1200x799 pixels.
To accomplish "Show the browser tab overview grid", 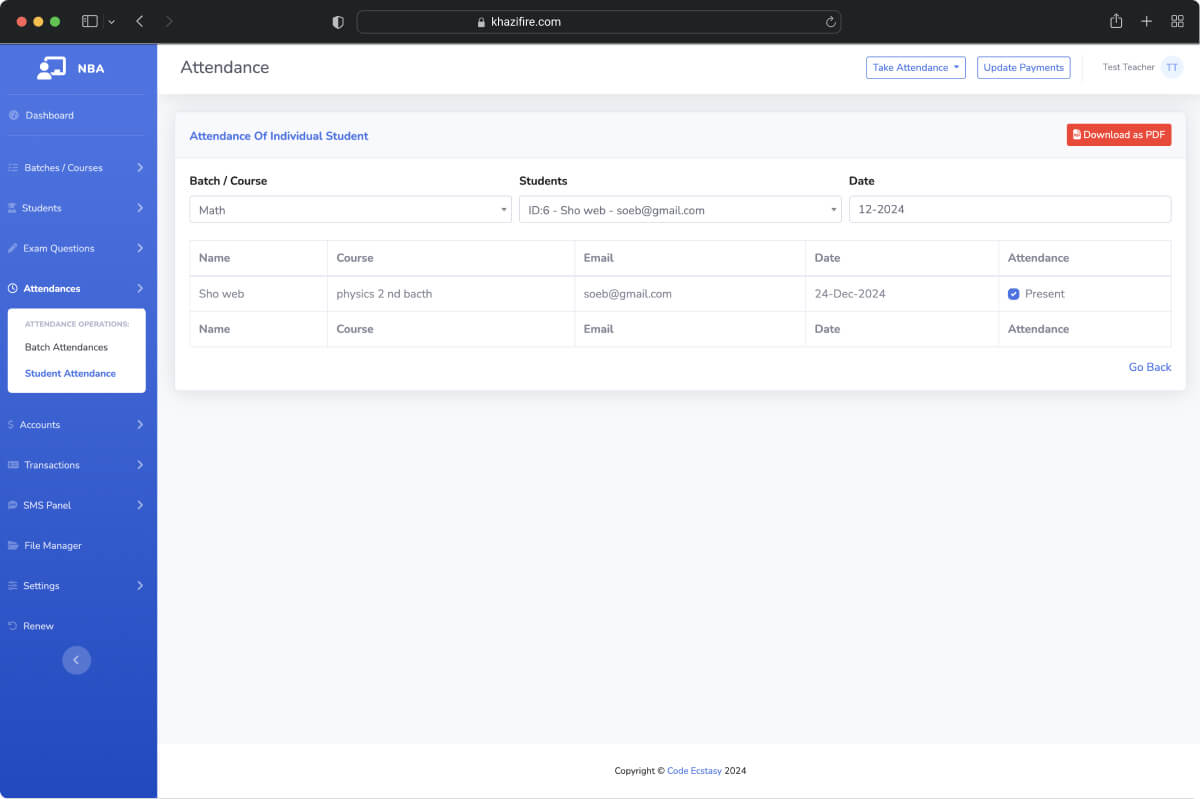I will click(x=1177, y=21).
